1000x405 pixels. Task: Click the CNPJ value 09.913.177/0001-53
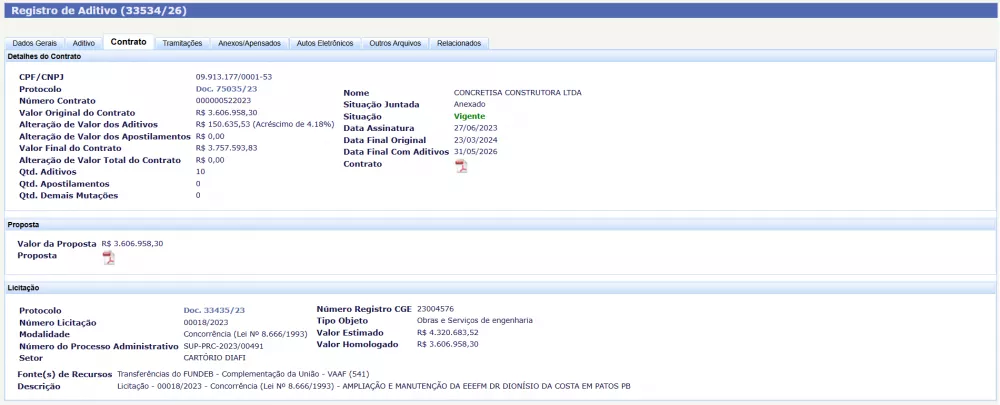point(234,77)
